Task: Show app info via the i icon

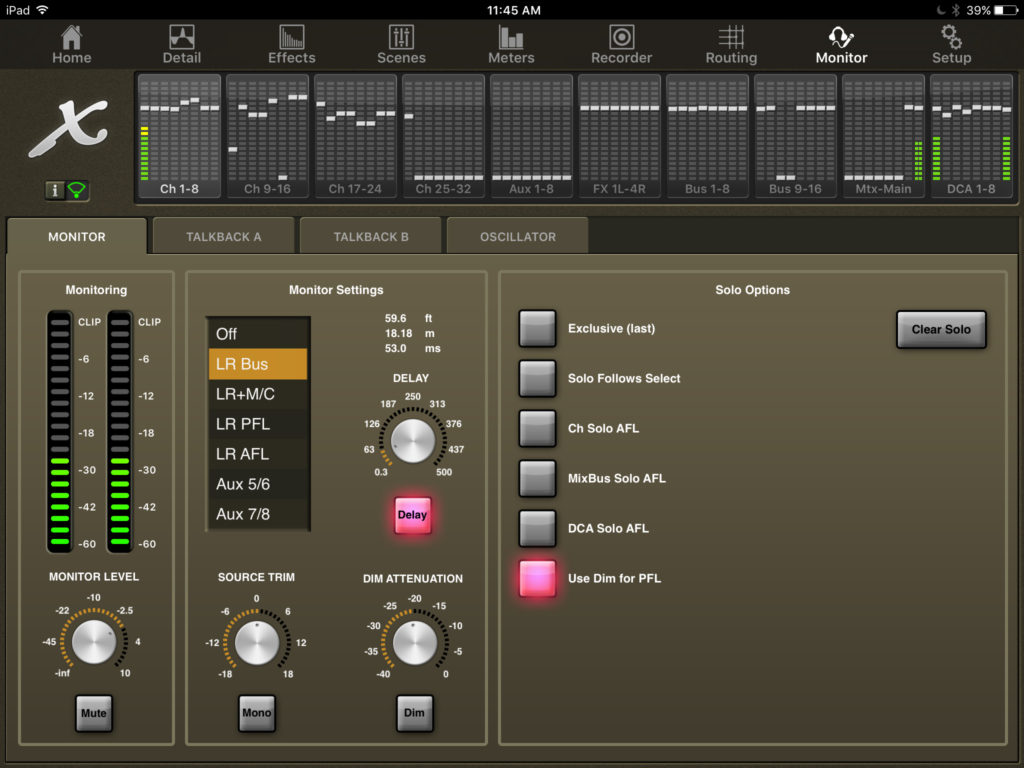Action: [55, 190]
